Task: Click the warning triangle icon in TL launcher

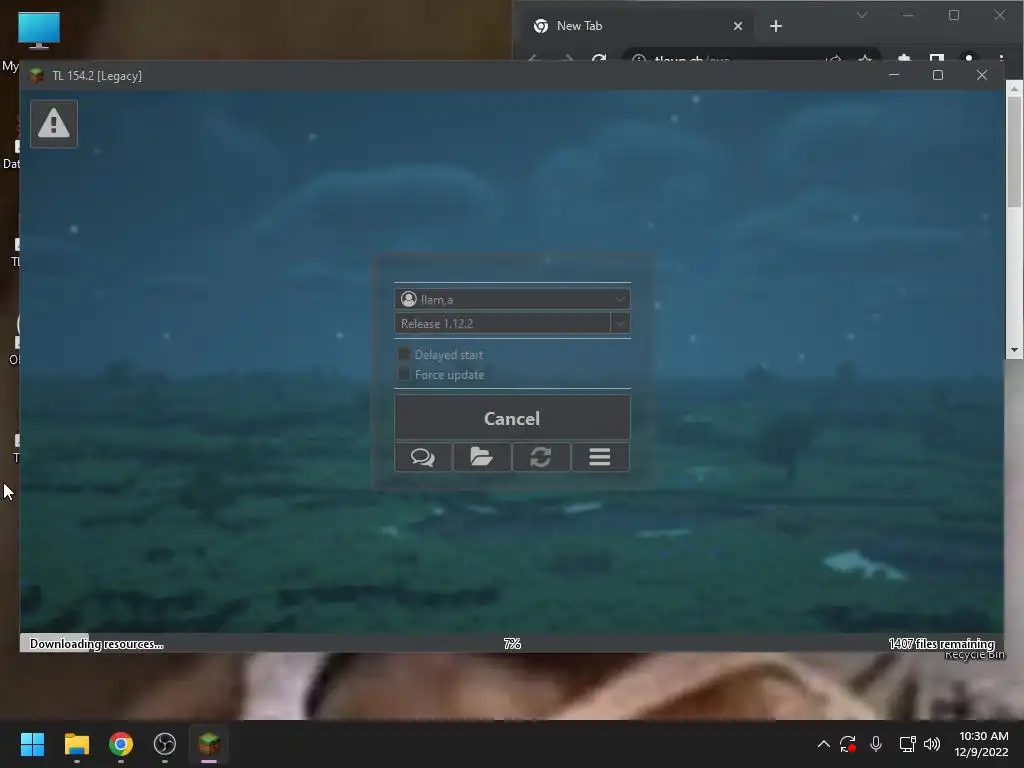Action: click(54, 123)
